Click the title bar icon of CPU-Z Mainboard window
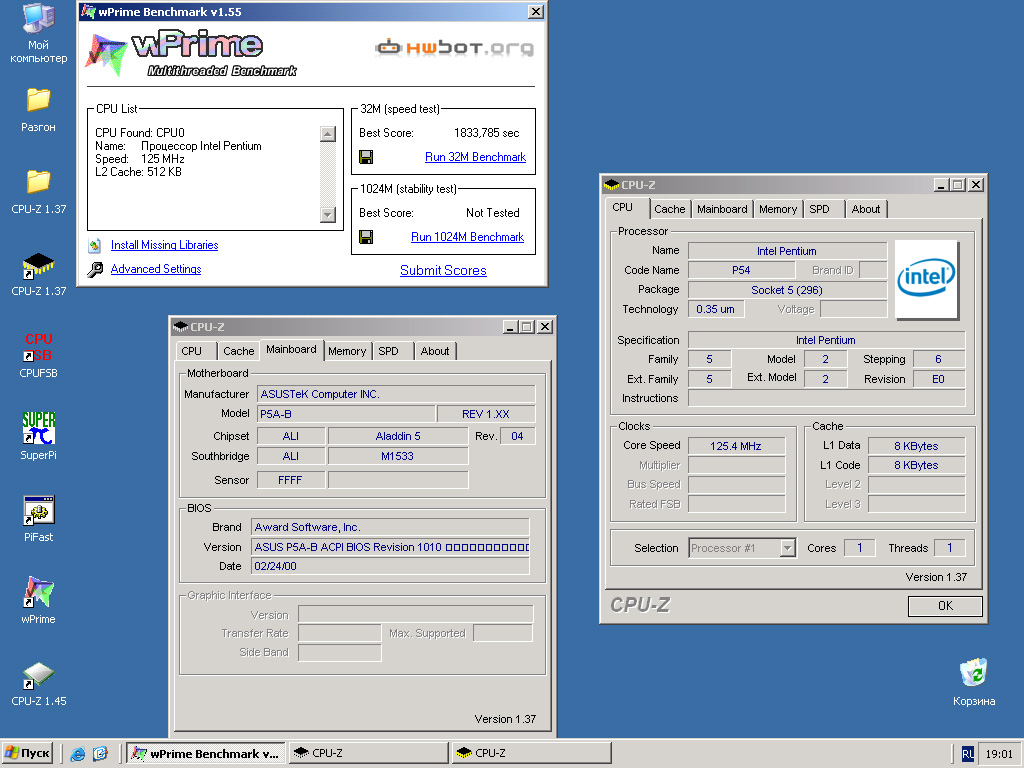Screen dimensions: 1024x768 tap(180, 327)
